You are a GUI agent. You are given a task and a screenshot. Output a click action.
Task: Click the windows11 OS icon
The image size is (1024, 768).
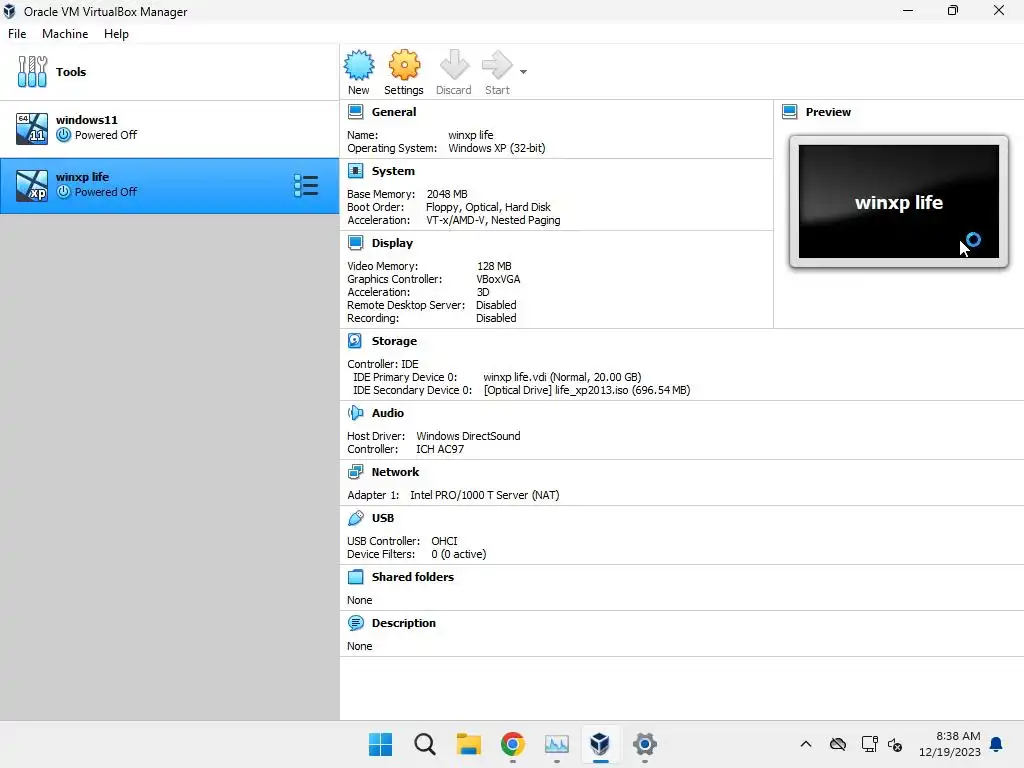point(31,128)
